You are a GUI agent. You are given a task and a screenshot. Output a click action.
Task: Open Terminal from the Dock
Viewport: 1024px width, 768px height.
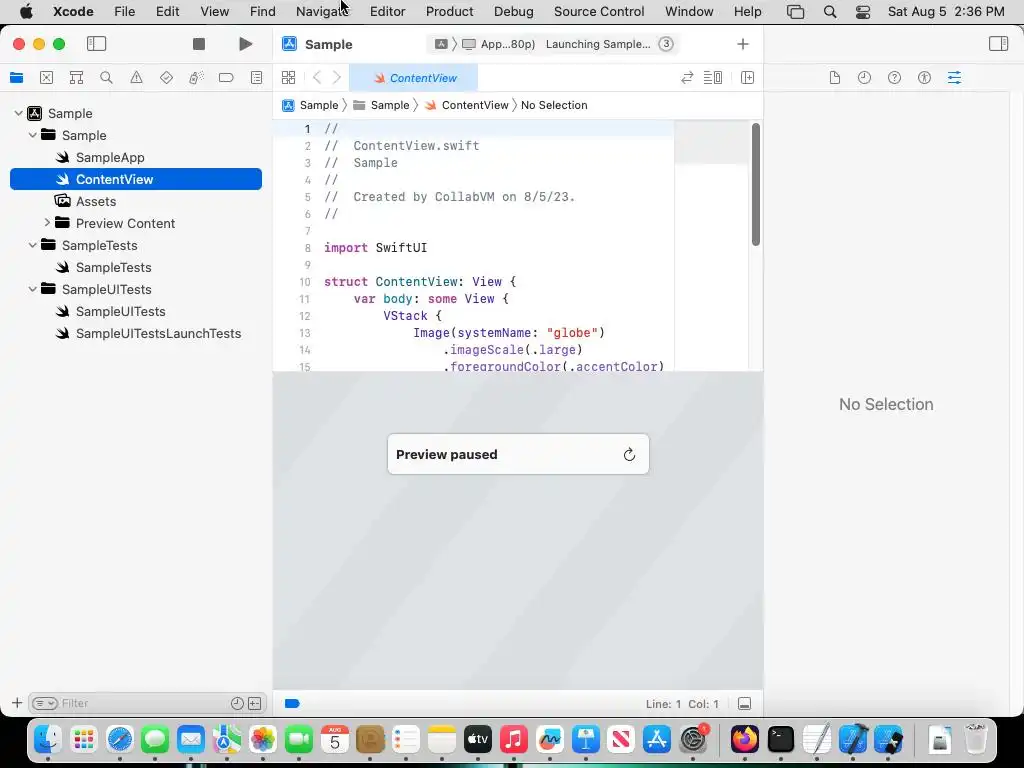coord(780,739)
